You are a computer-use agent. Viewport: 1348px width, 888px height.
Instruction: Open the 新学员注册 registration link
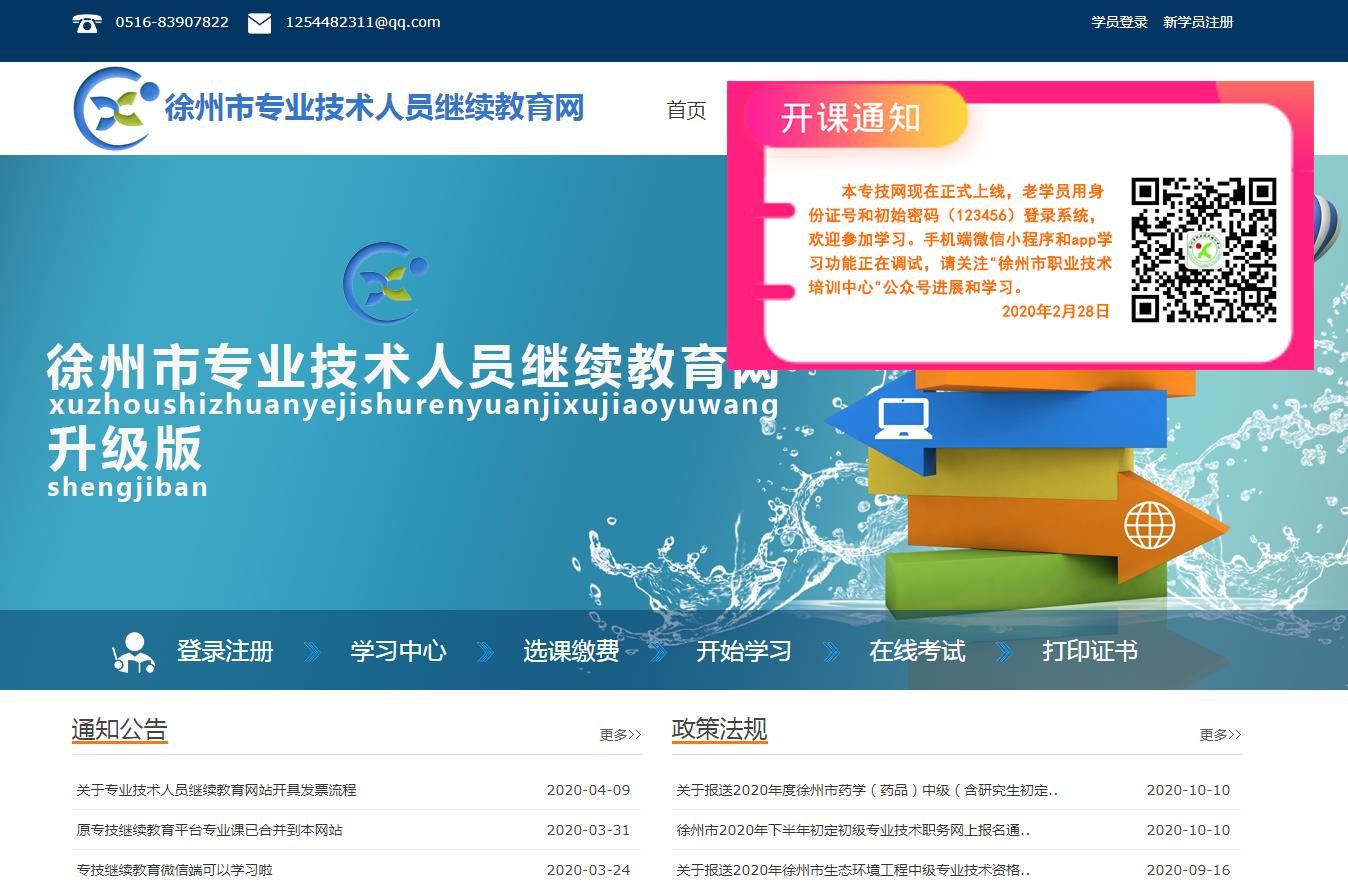(x=1198, y=22)
